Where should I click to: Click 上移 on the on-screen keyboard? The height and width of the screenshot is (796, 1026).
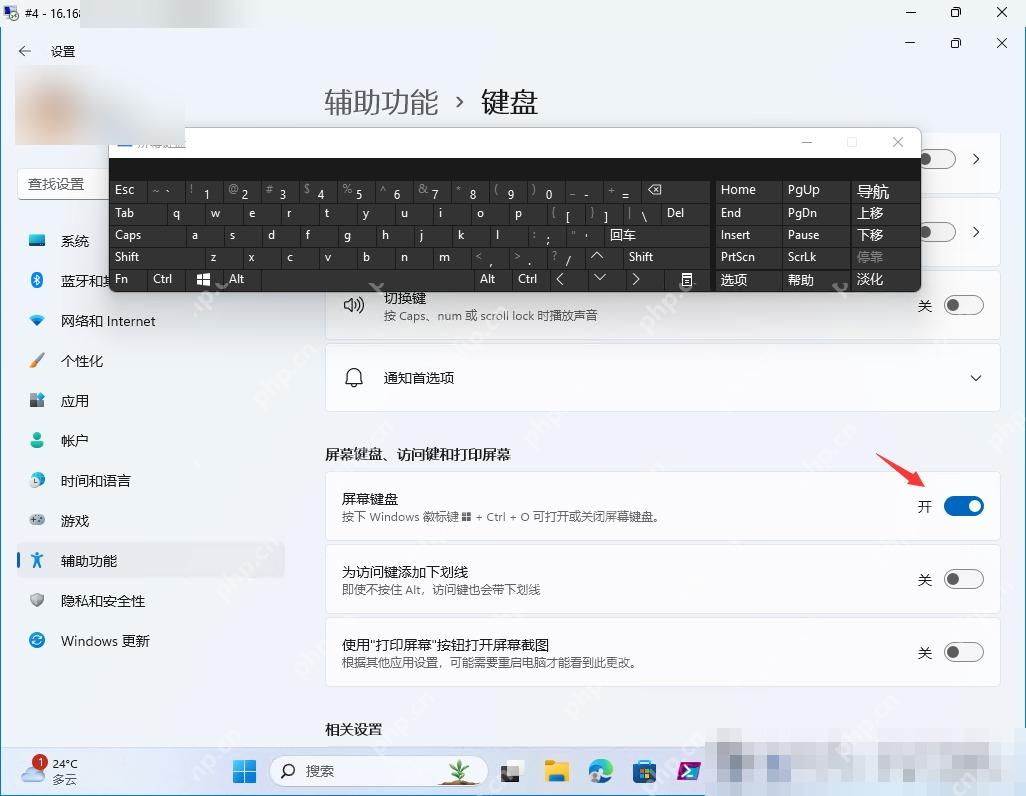[885, 213]
